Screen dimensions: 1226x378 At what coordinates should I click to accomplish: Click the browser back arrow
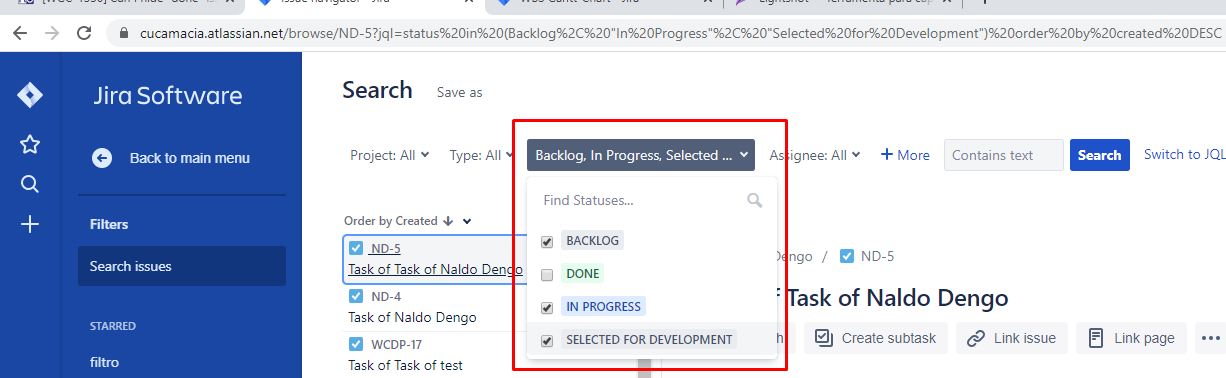[20, 33]
